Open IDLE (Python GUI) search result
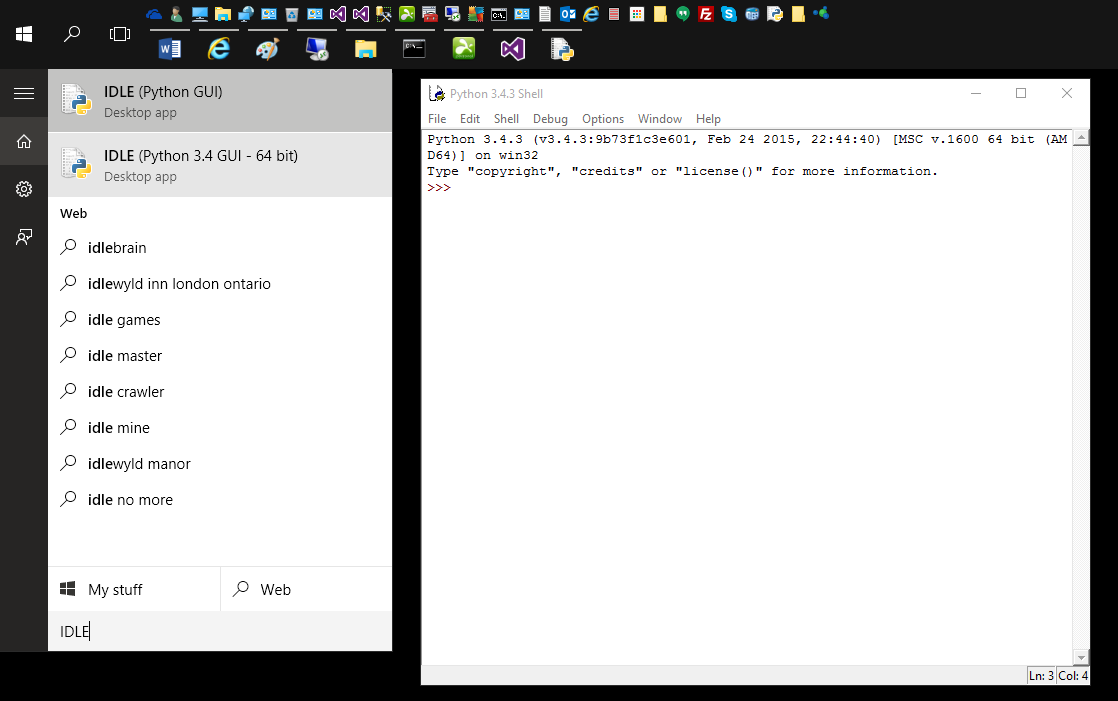The width and height of the screenshot is (1118, 701). [x=220, y=101]
